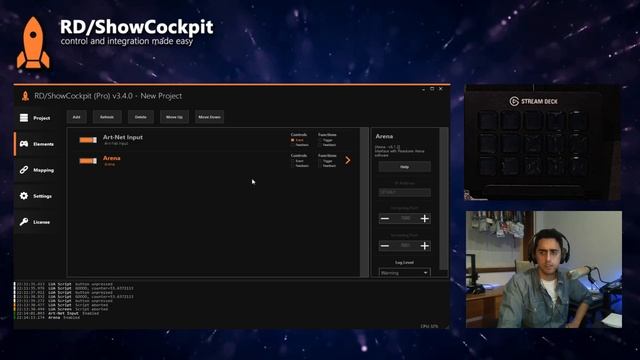Toggle Arena Controls Feedback checkbox
640x360 pixels.
293,166
